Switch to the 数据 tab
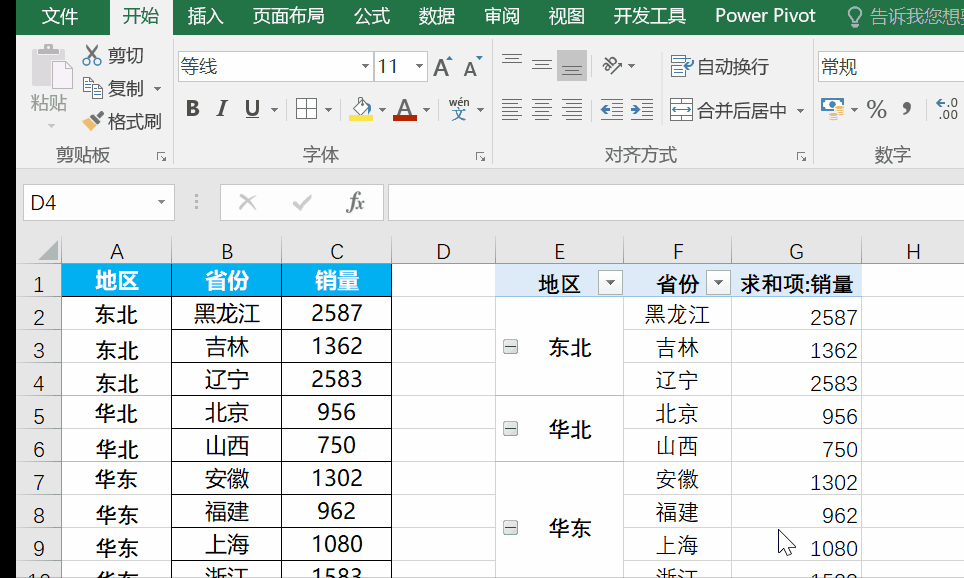Viewport: 964px width, 578px height. point(437,17)
